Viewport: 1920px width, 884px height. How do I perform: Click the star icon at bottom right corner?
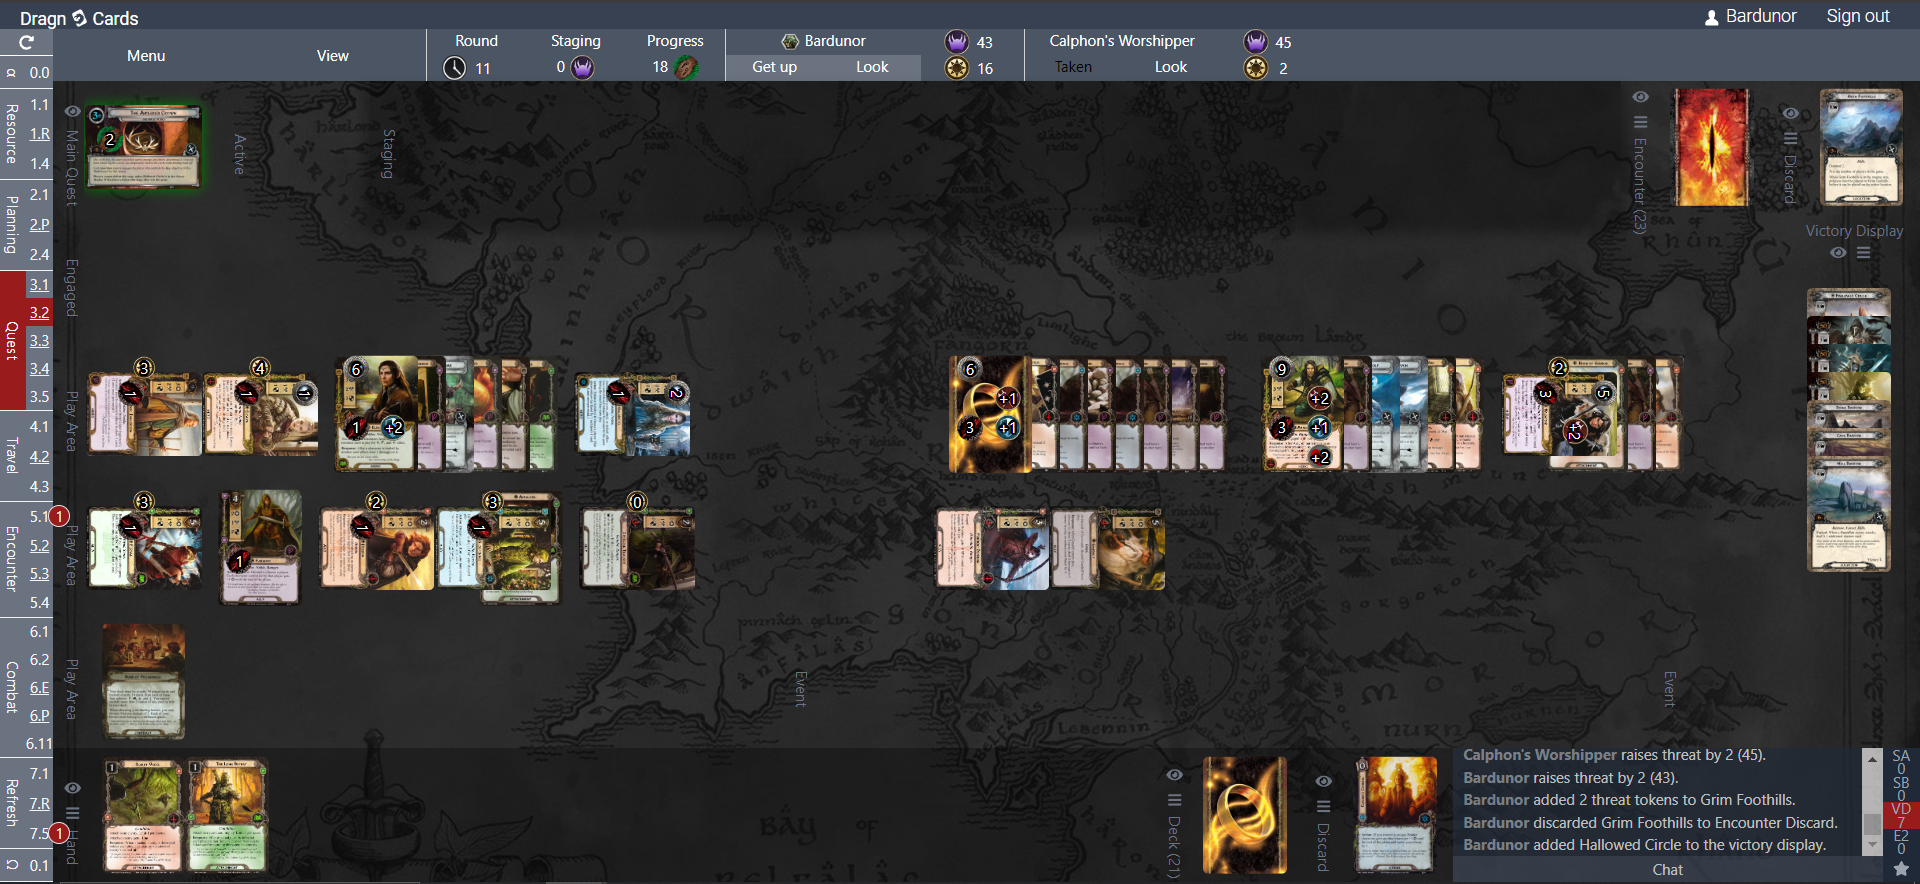click(x=1901, y=869)
